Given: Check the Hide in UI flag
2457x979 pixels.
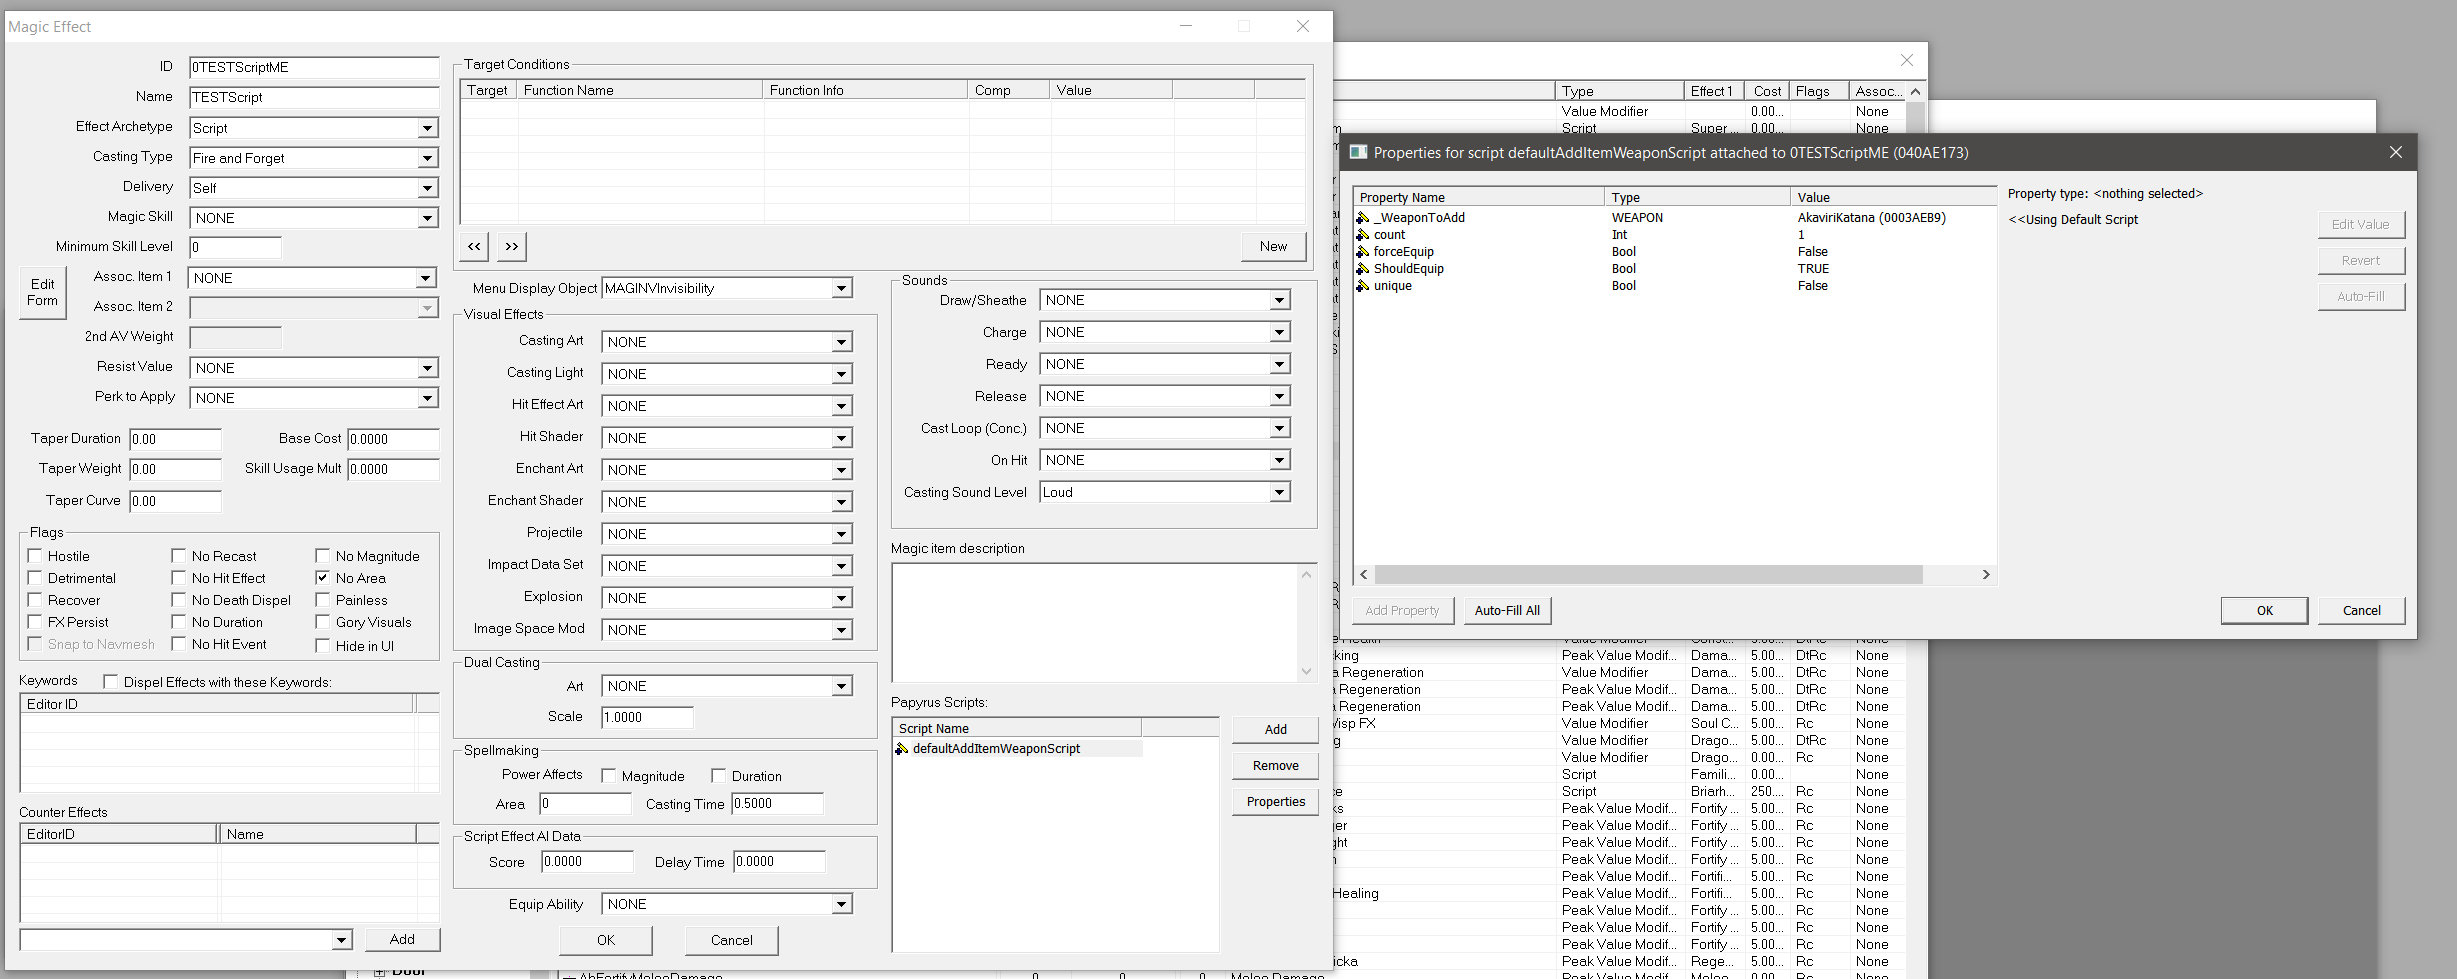Looking at the screenshot, I should coord(323,646).
